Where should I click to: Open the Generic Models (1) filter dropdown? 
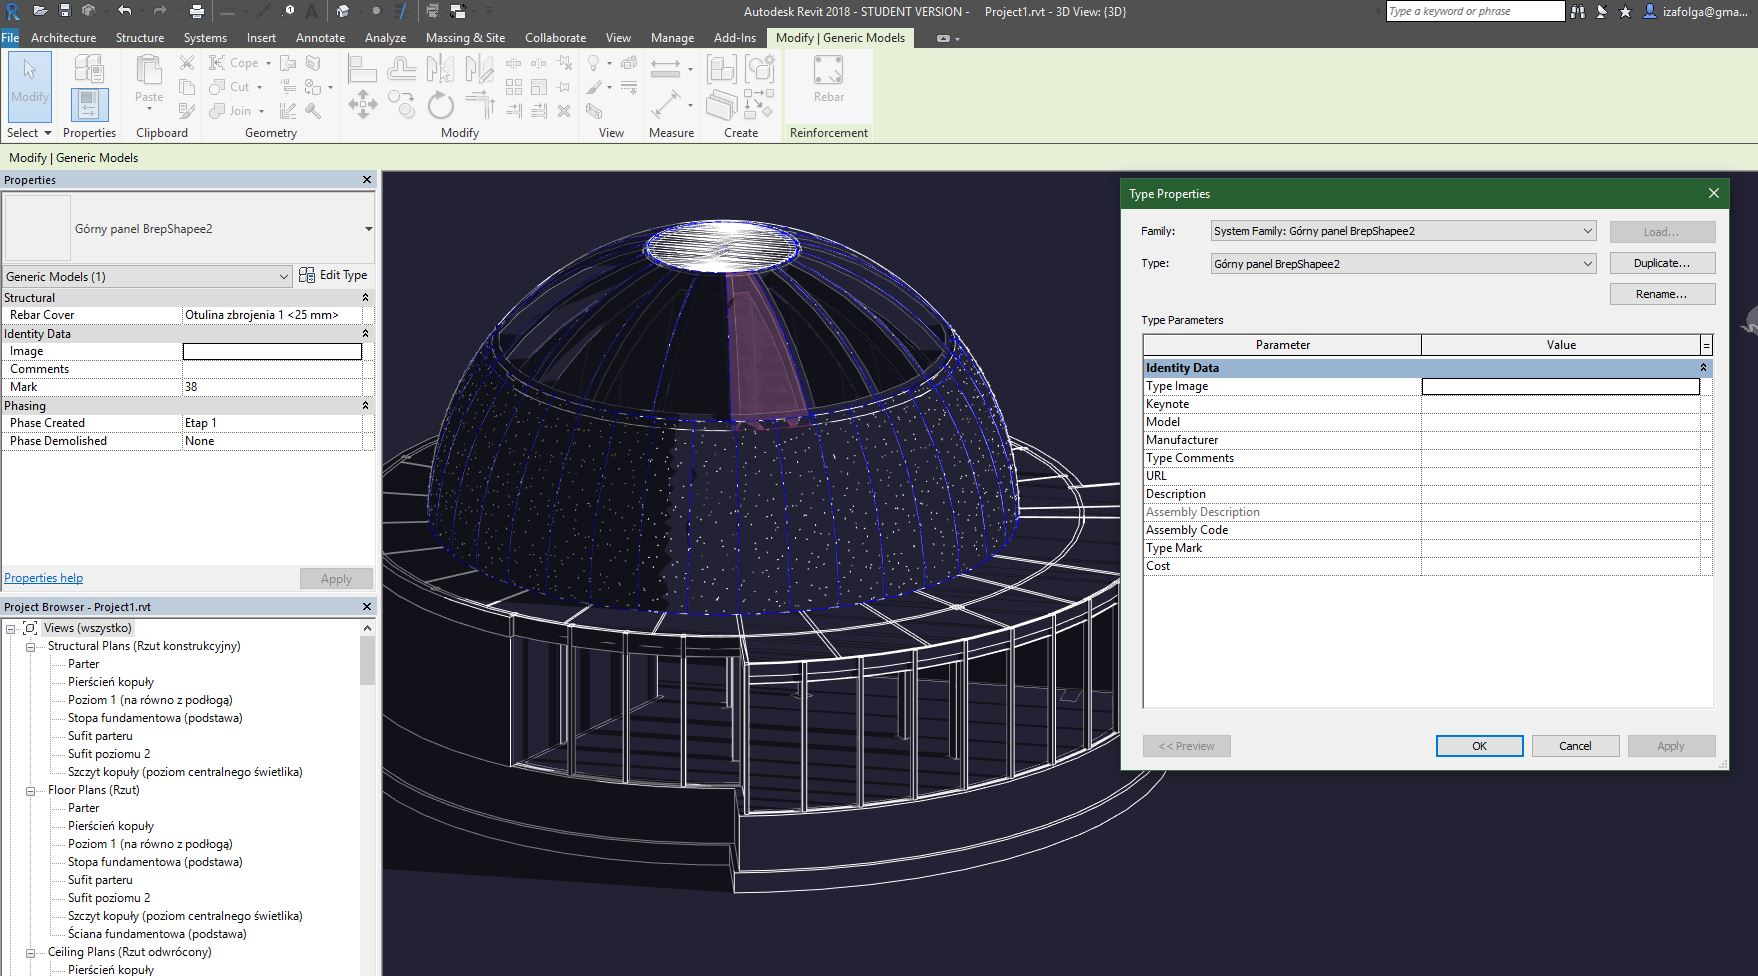click(x=284, y=277)
